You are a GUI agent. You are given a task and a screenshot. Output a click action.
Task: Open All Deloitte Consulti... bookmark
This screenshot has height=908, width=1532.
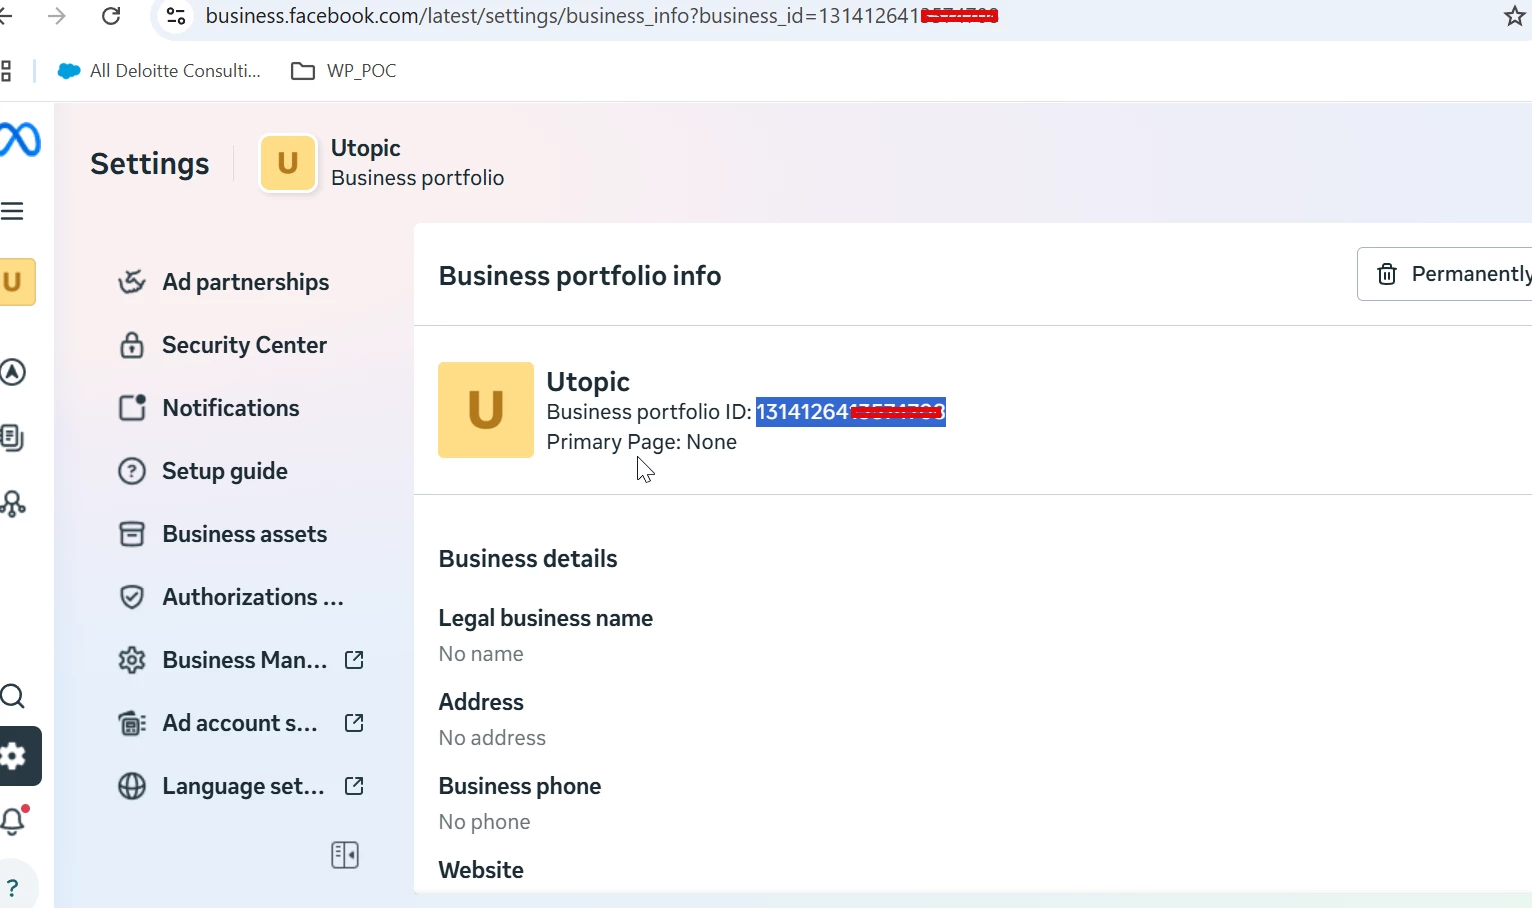click(159, 71)
